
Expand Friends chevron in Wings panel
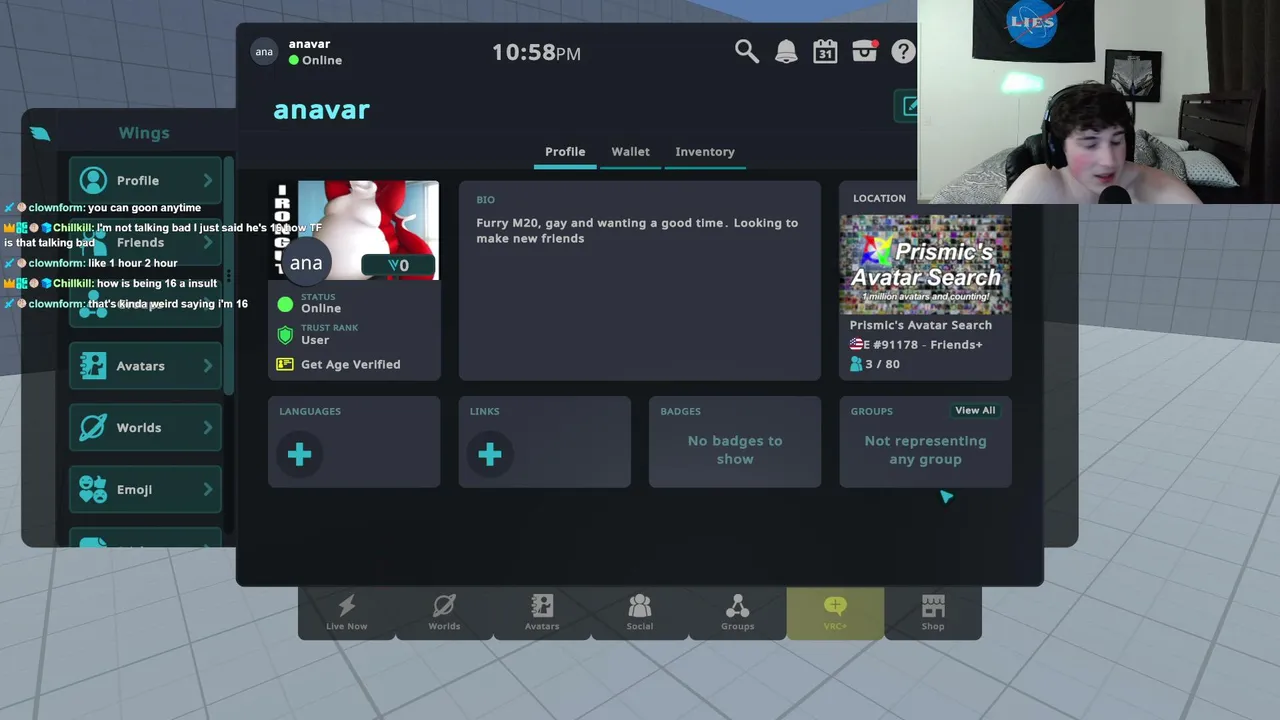pyautogui.click(x=208, y=242)
